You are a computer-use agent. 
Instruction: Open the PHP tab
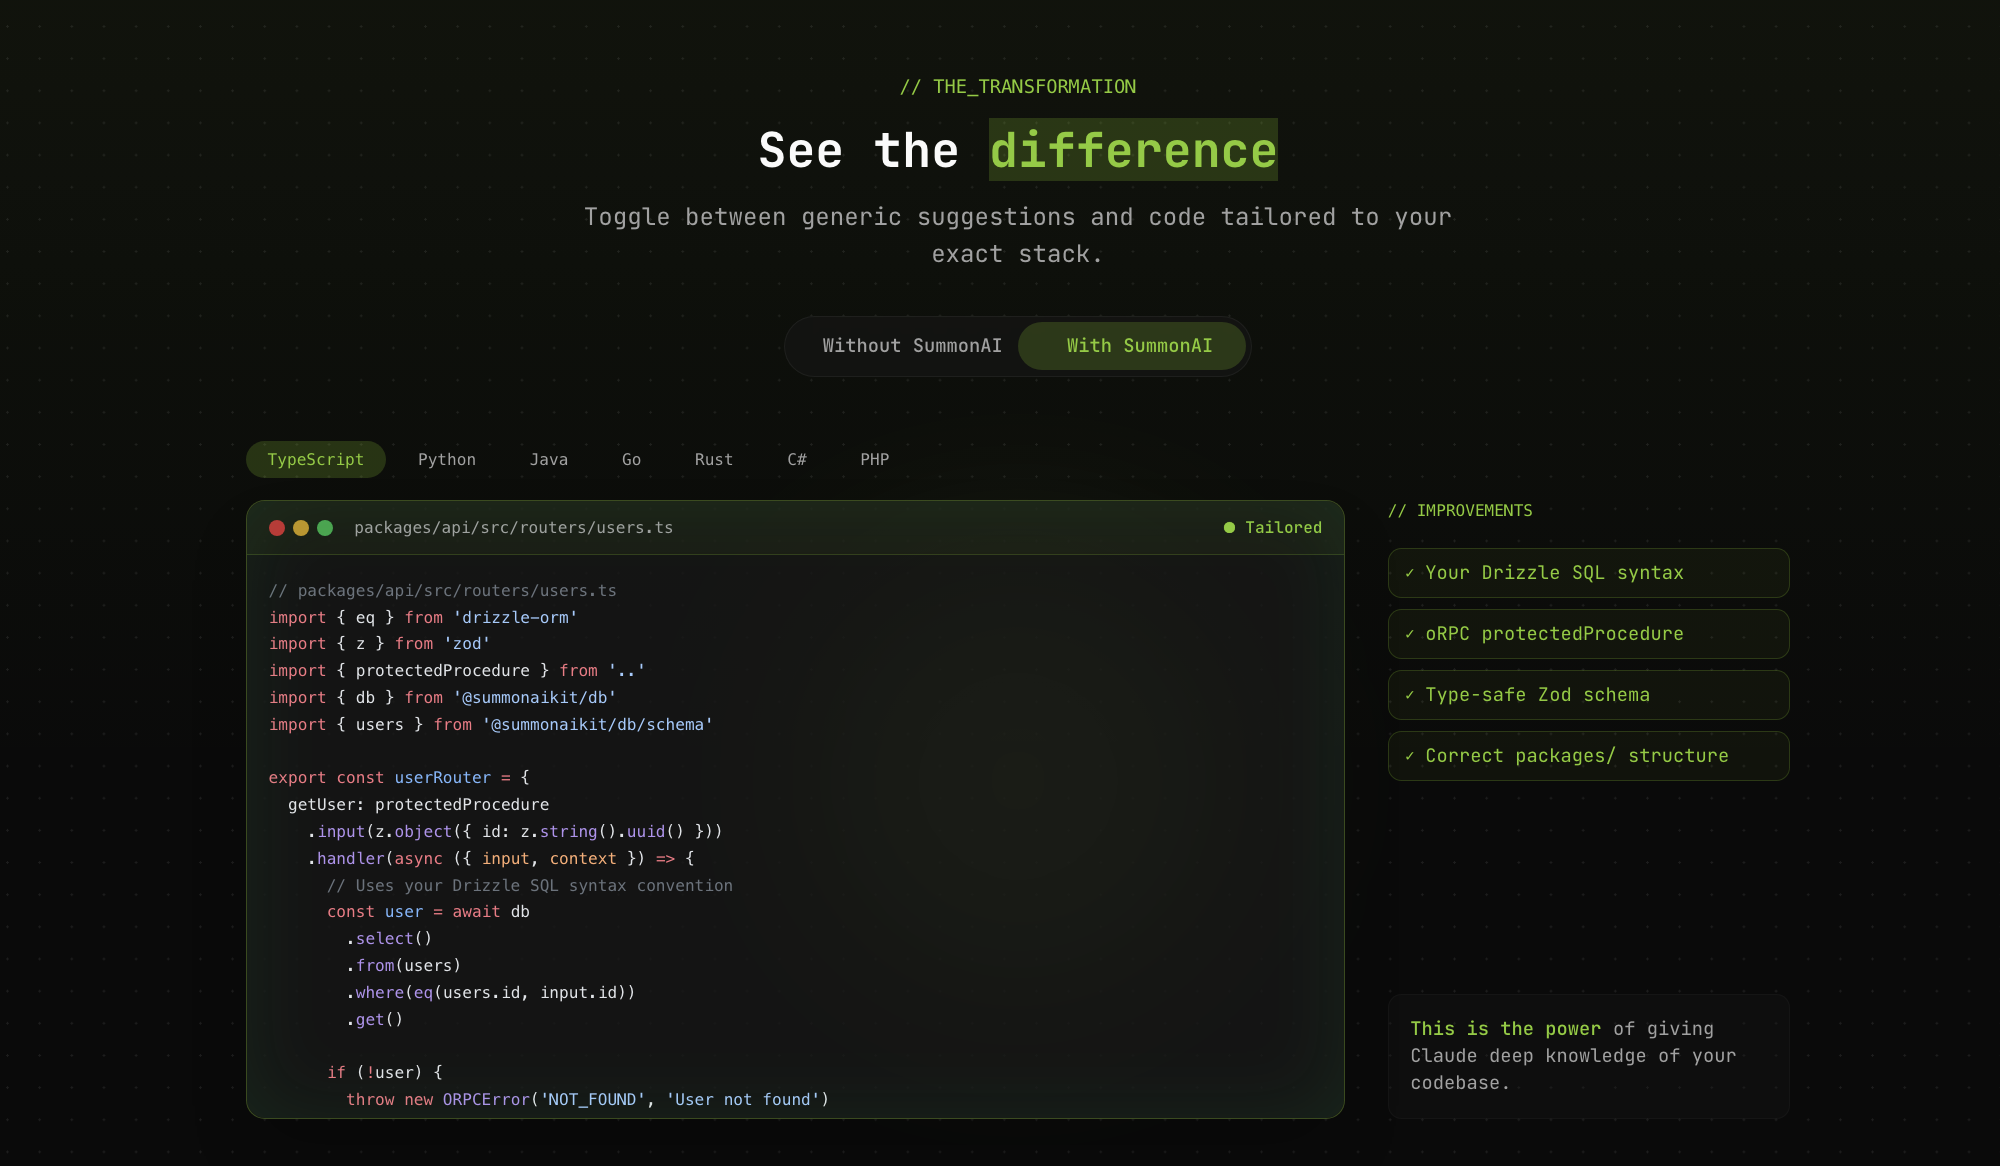pyautogui.click(x=874, y=460)
